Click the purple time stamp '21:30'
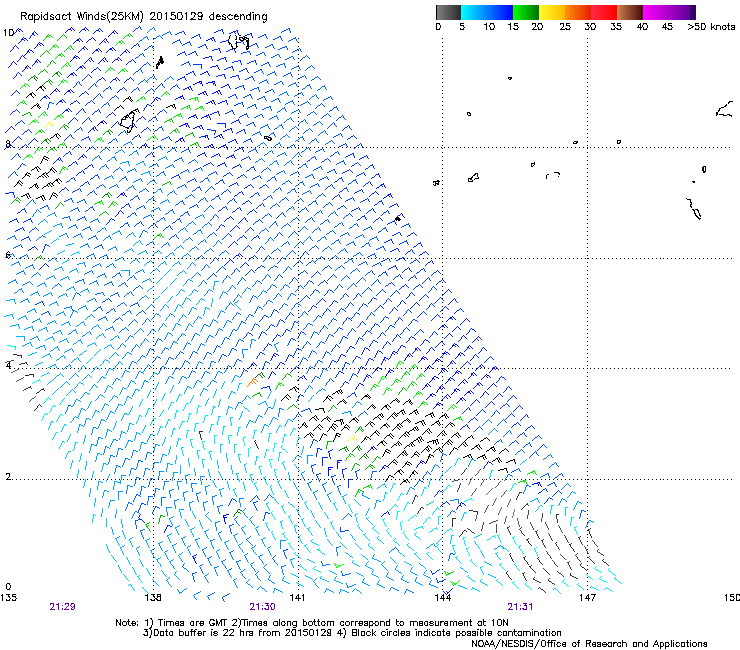740x650 pixels. point(262,607)
